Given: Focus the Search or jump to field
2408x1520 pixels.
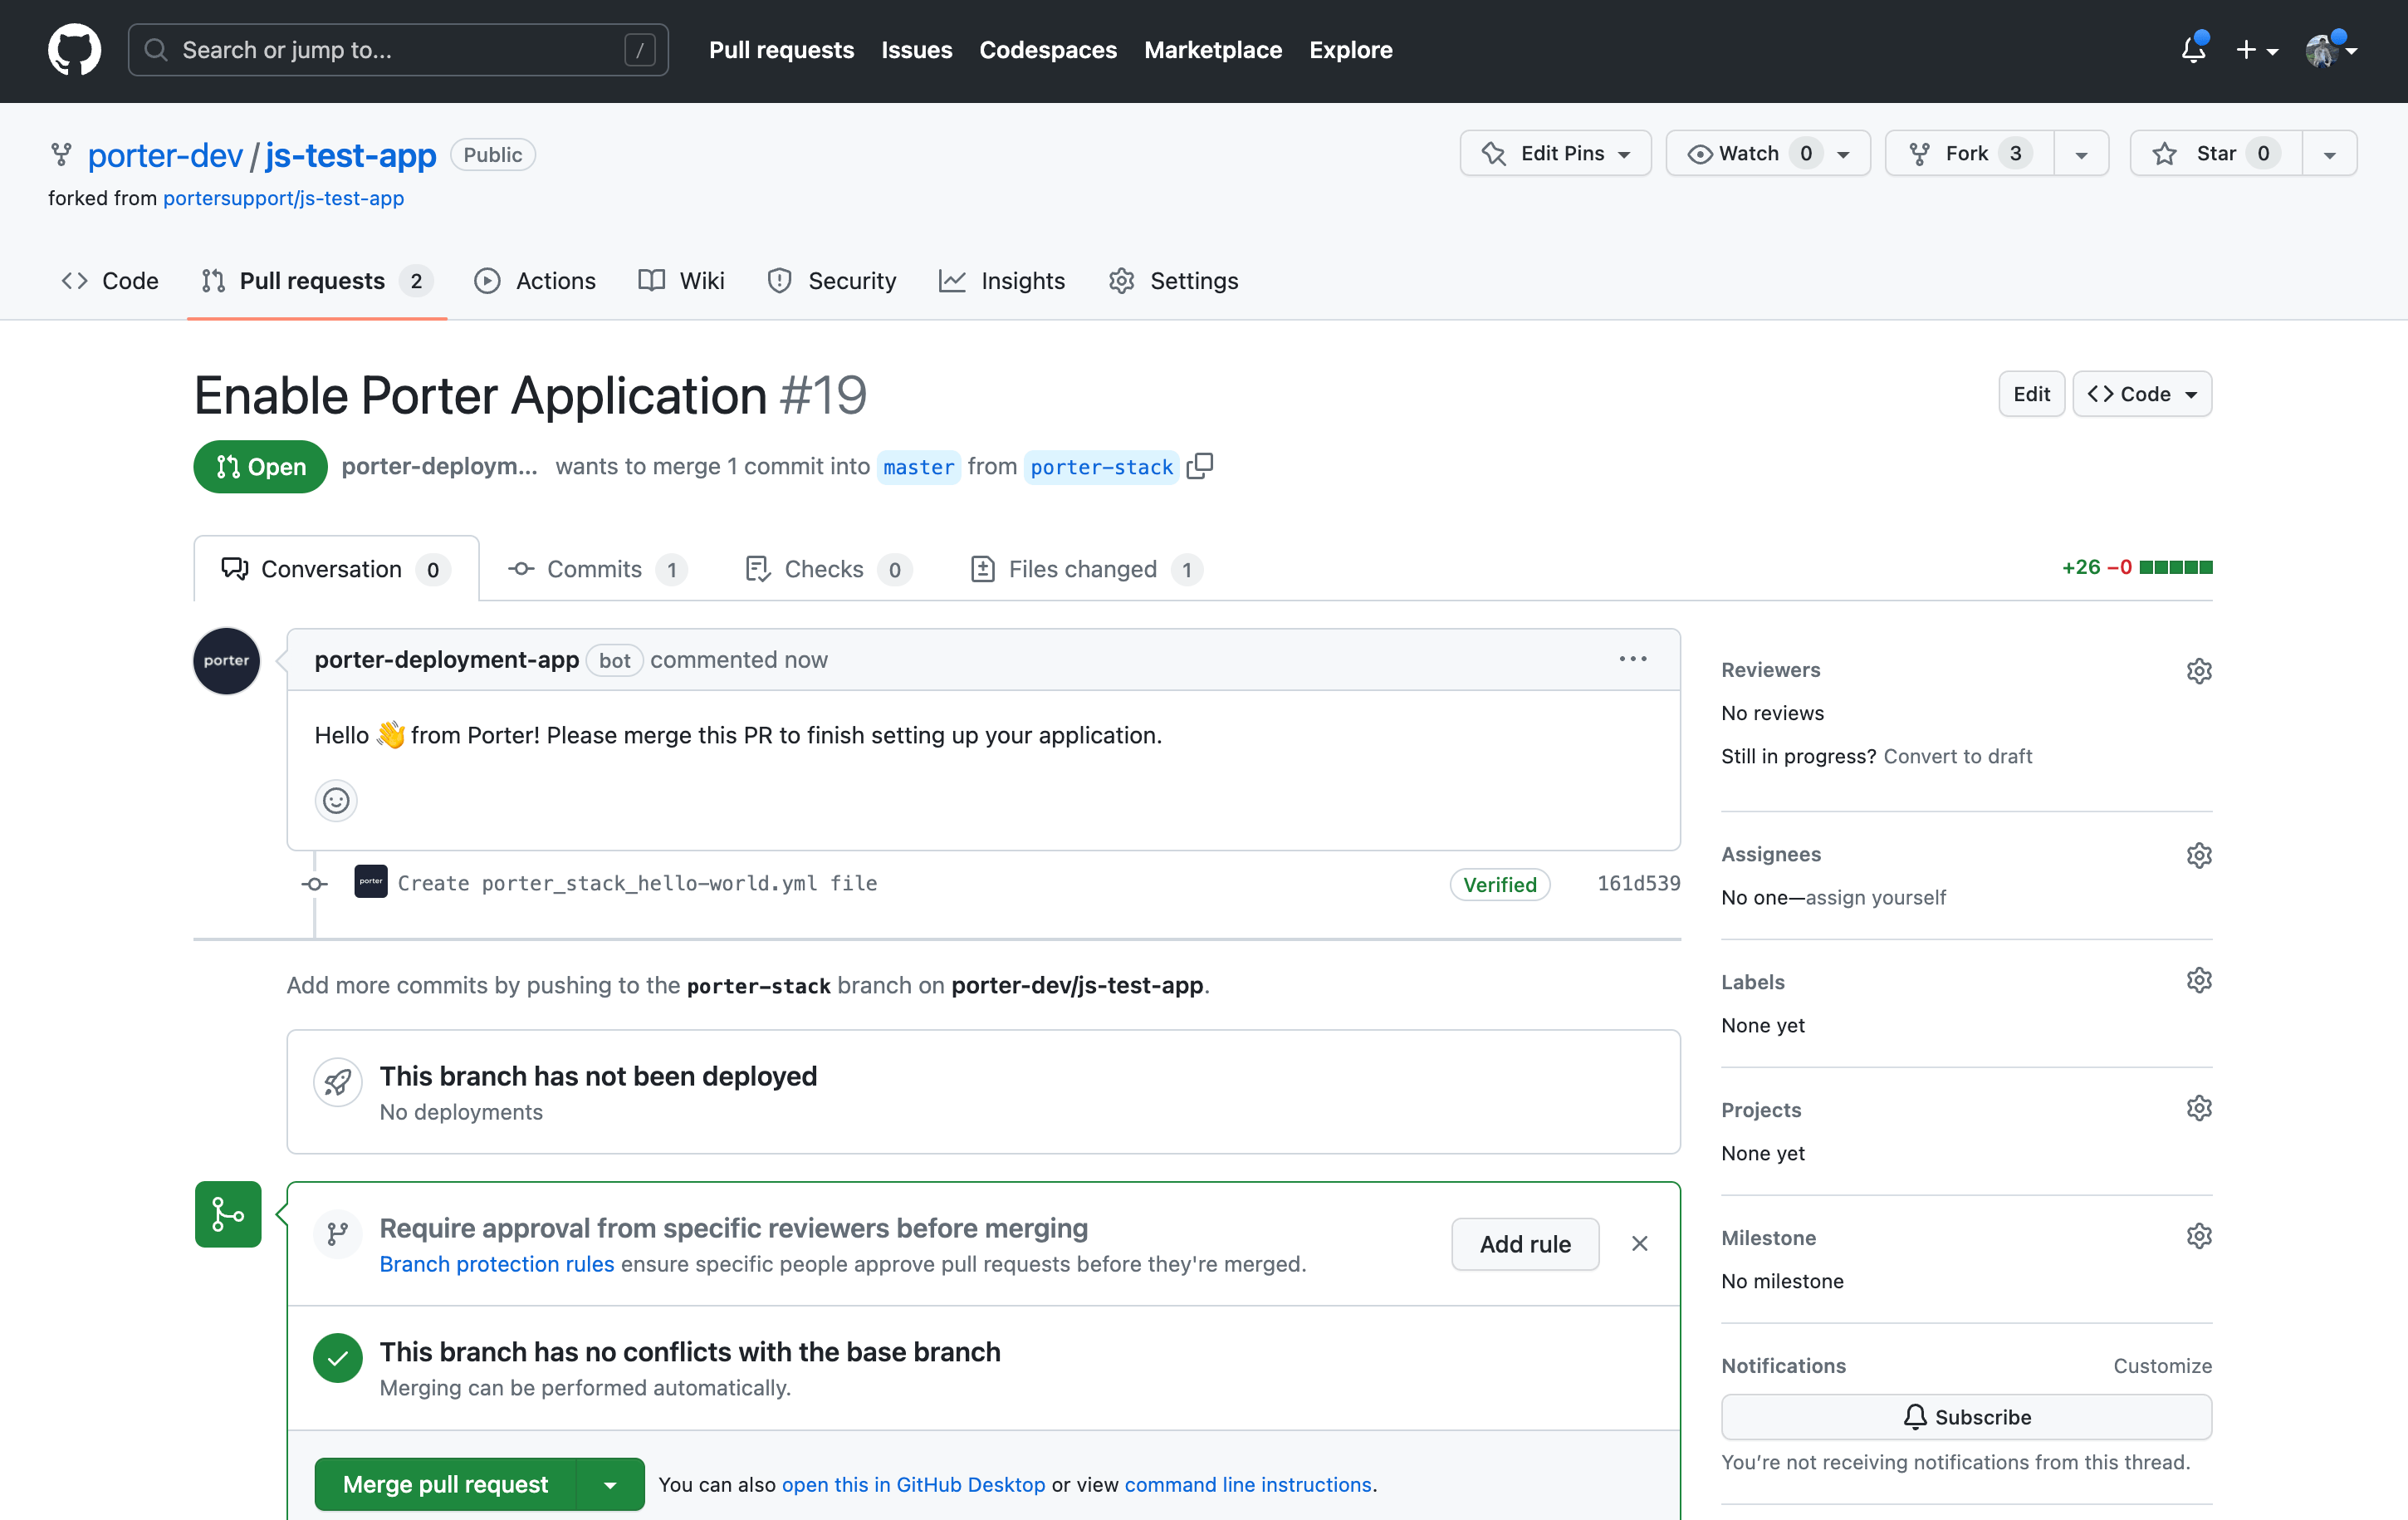Looking at the screenshot, I should [398, 50].
